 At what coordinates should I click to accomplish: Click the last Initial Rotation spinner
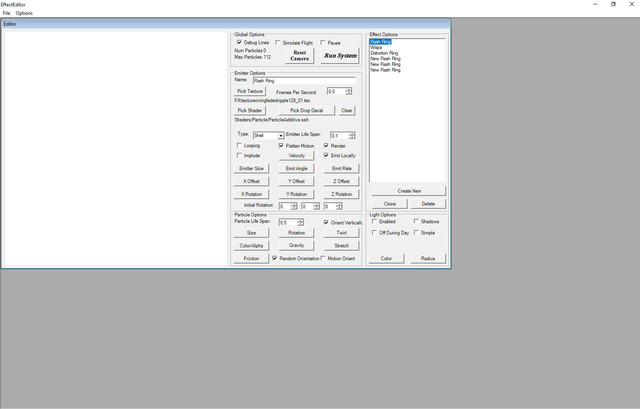tap(339, 207)
